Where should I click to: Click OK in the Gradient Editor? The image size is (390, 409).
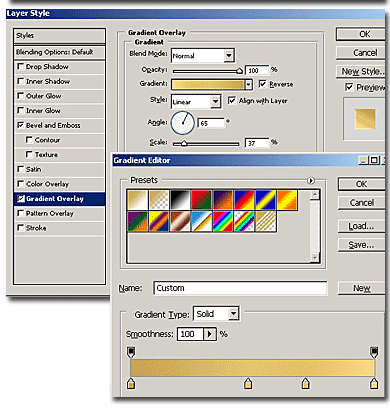(362, 184)
